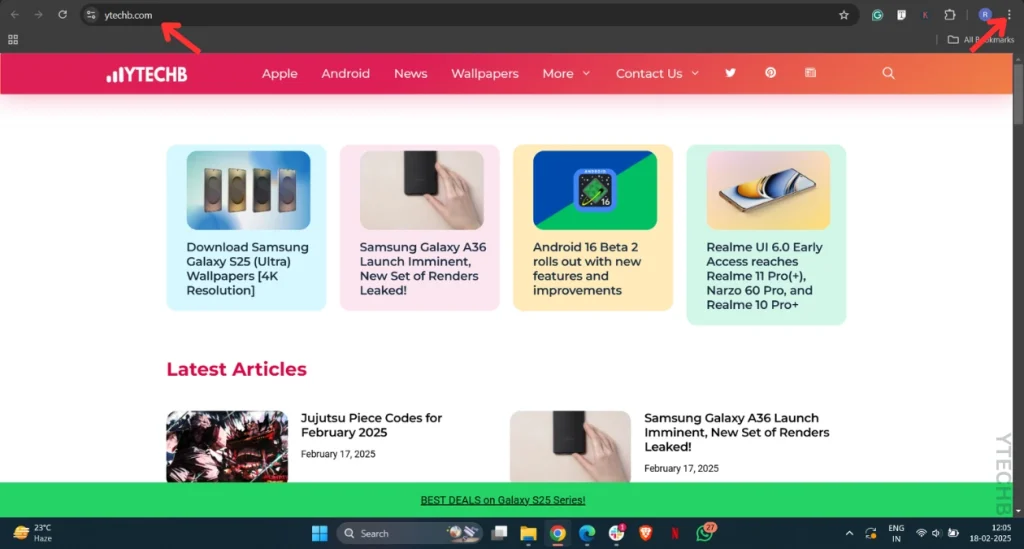Open the Wallpapers section

(485, 74)
